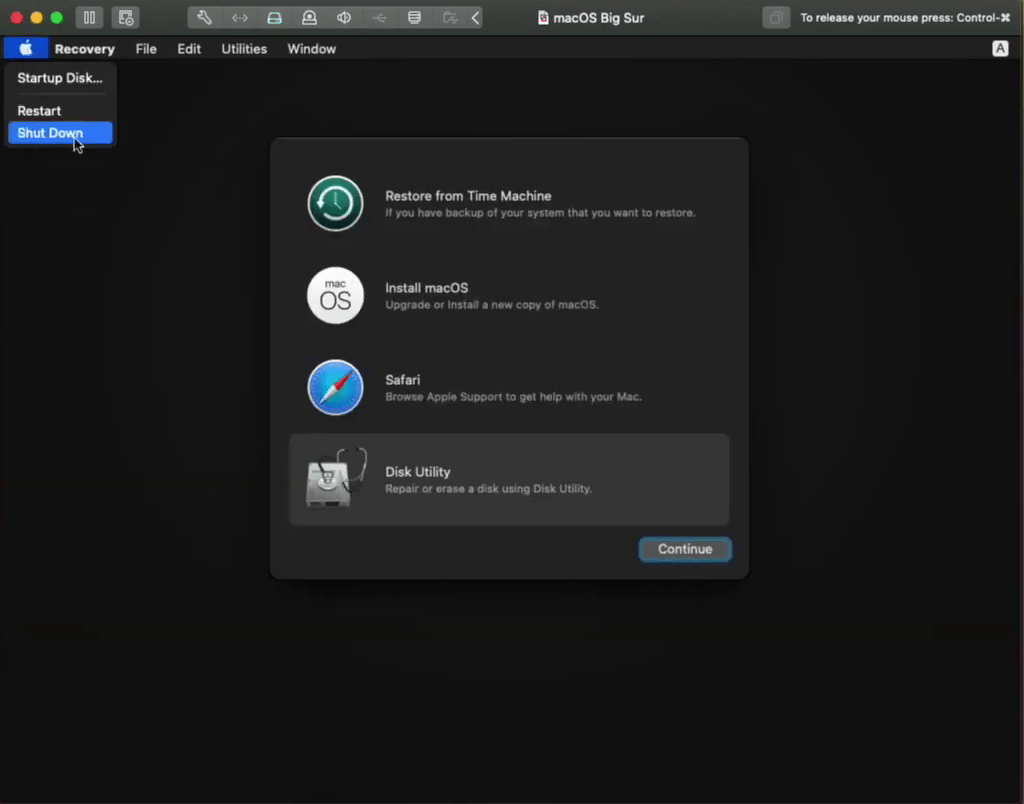Image resolution: width=1024 pixels, height=804 pixels.
Task: Select the Disk Utility row
Action: 509,479
